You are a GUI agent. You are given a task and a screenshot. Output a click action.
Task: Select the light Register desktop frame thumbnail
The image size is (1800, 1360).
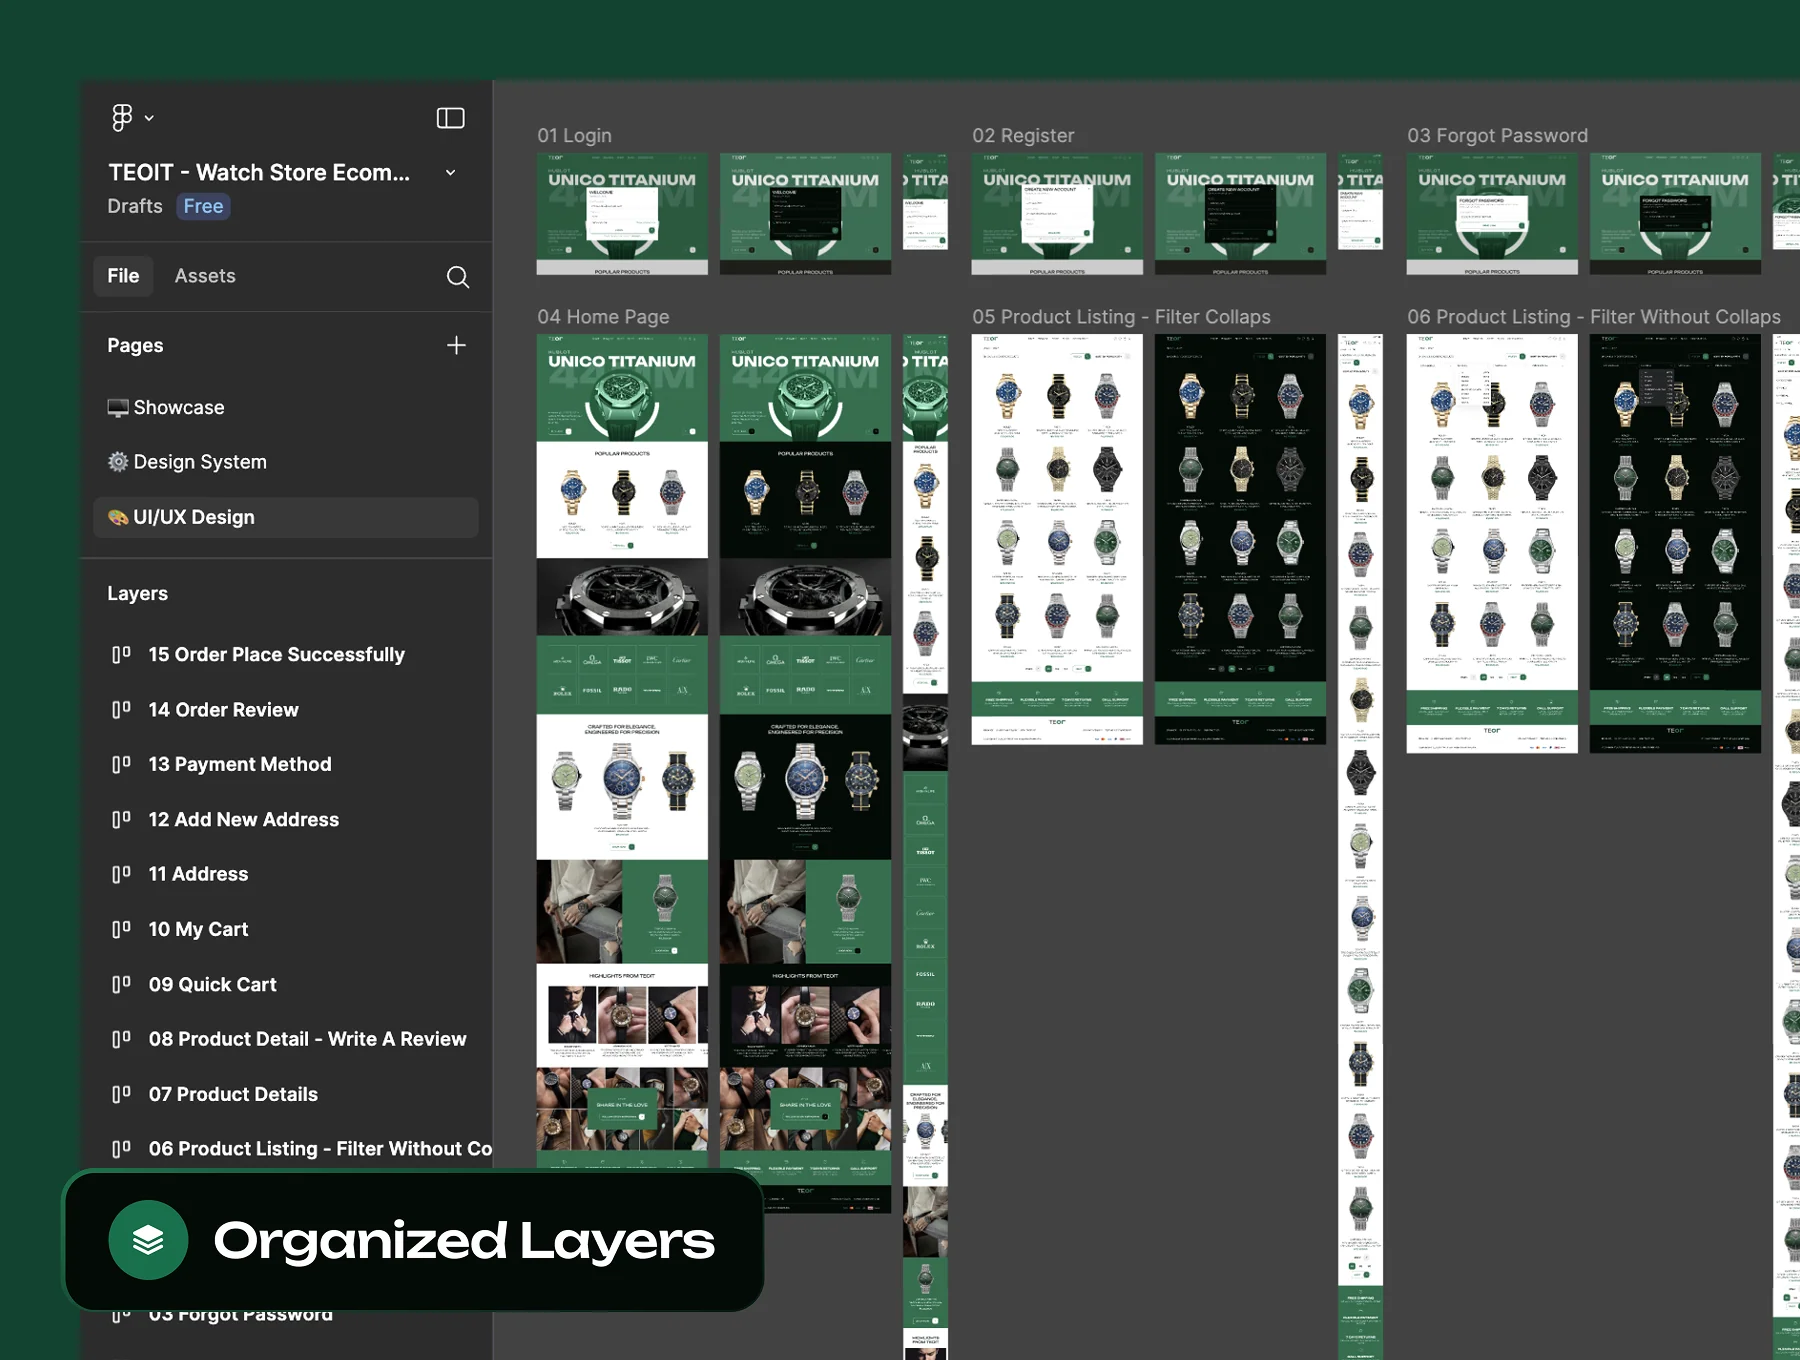click(x=1057, y=214)
